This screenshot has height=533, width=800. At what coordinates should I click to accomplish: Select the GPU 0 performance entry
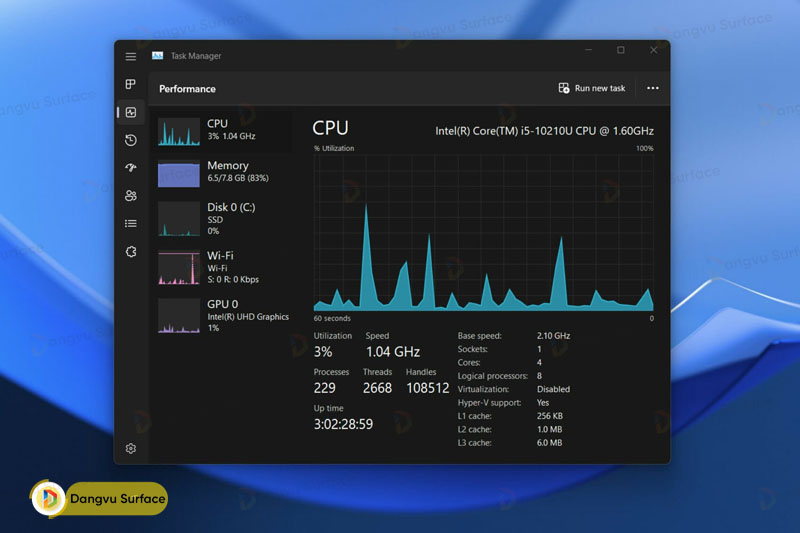(x=223, y=315)
